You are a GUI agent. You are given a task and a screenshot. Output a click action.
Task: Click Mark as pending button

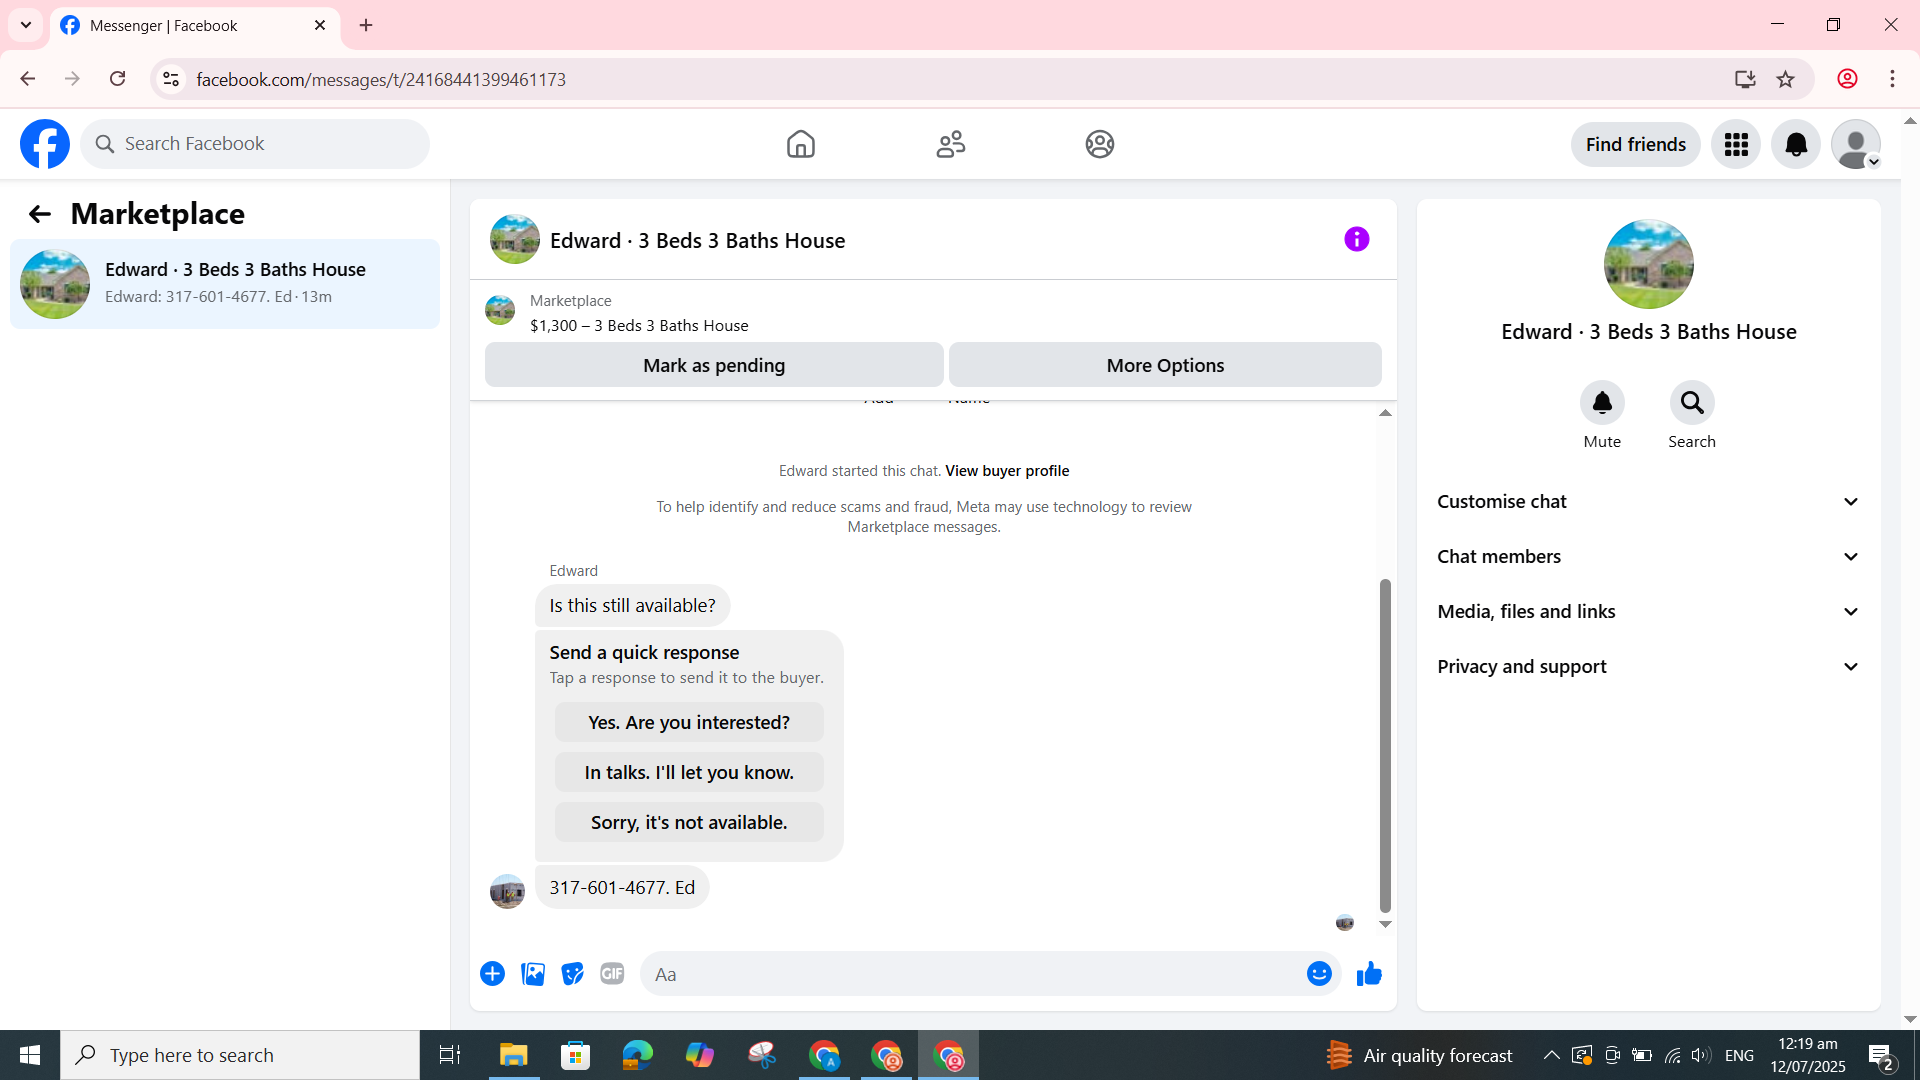click(x=714, y=365)
